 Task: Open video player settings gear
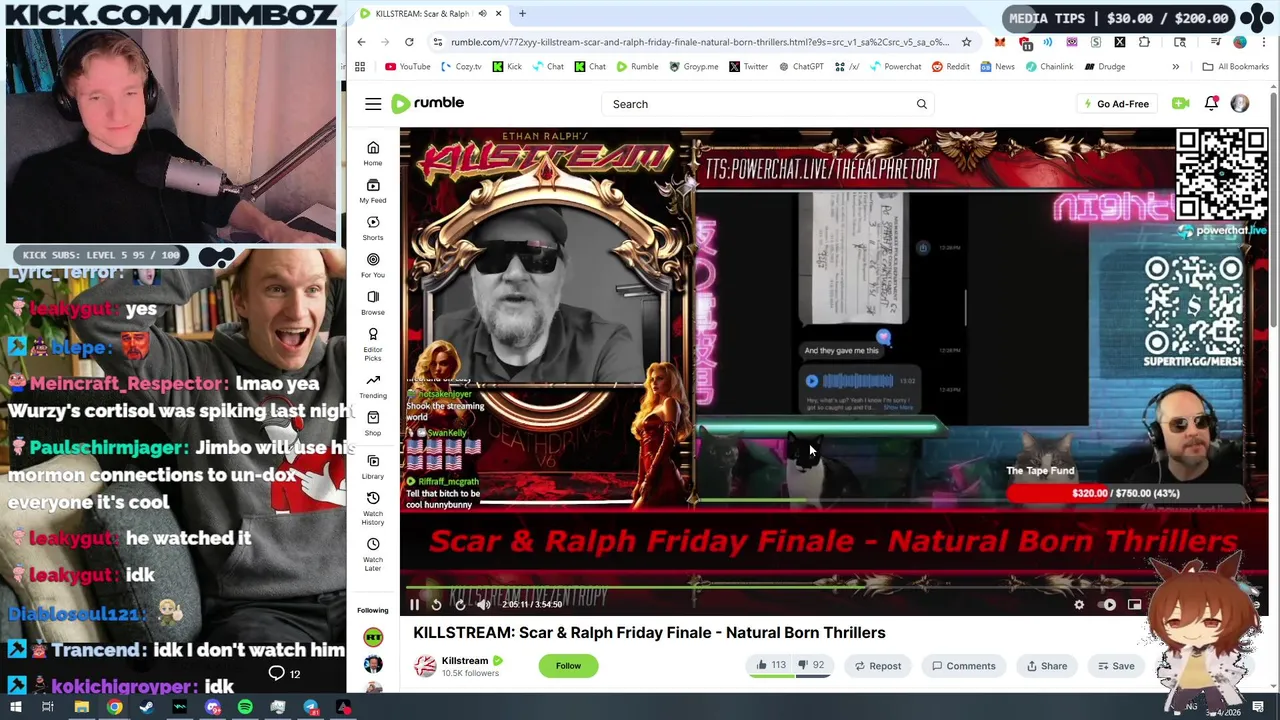click(x=1079, y=604)
